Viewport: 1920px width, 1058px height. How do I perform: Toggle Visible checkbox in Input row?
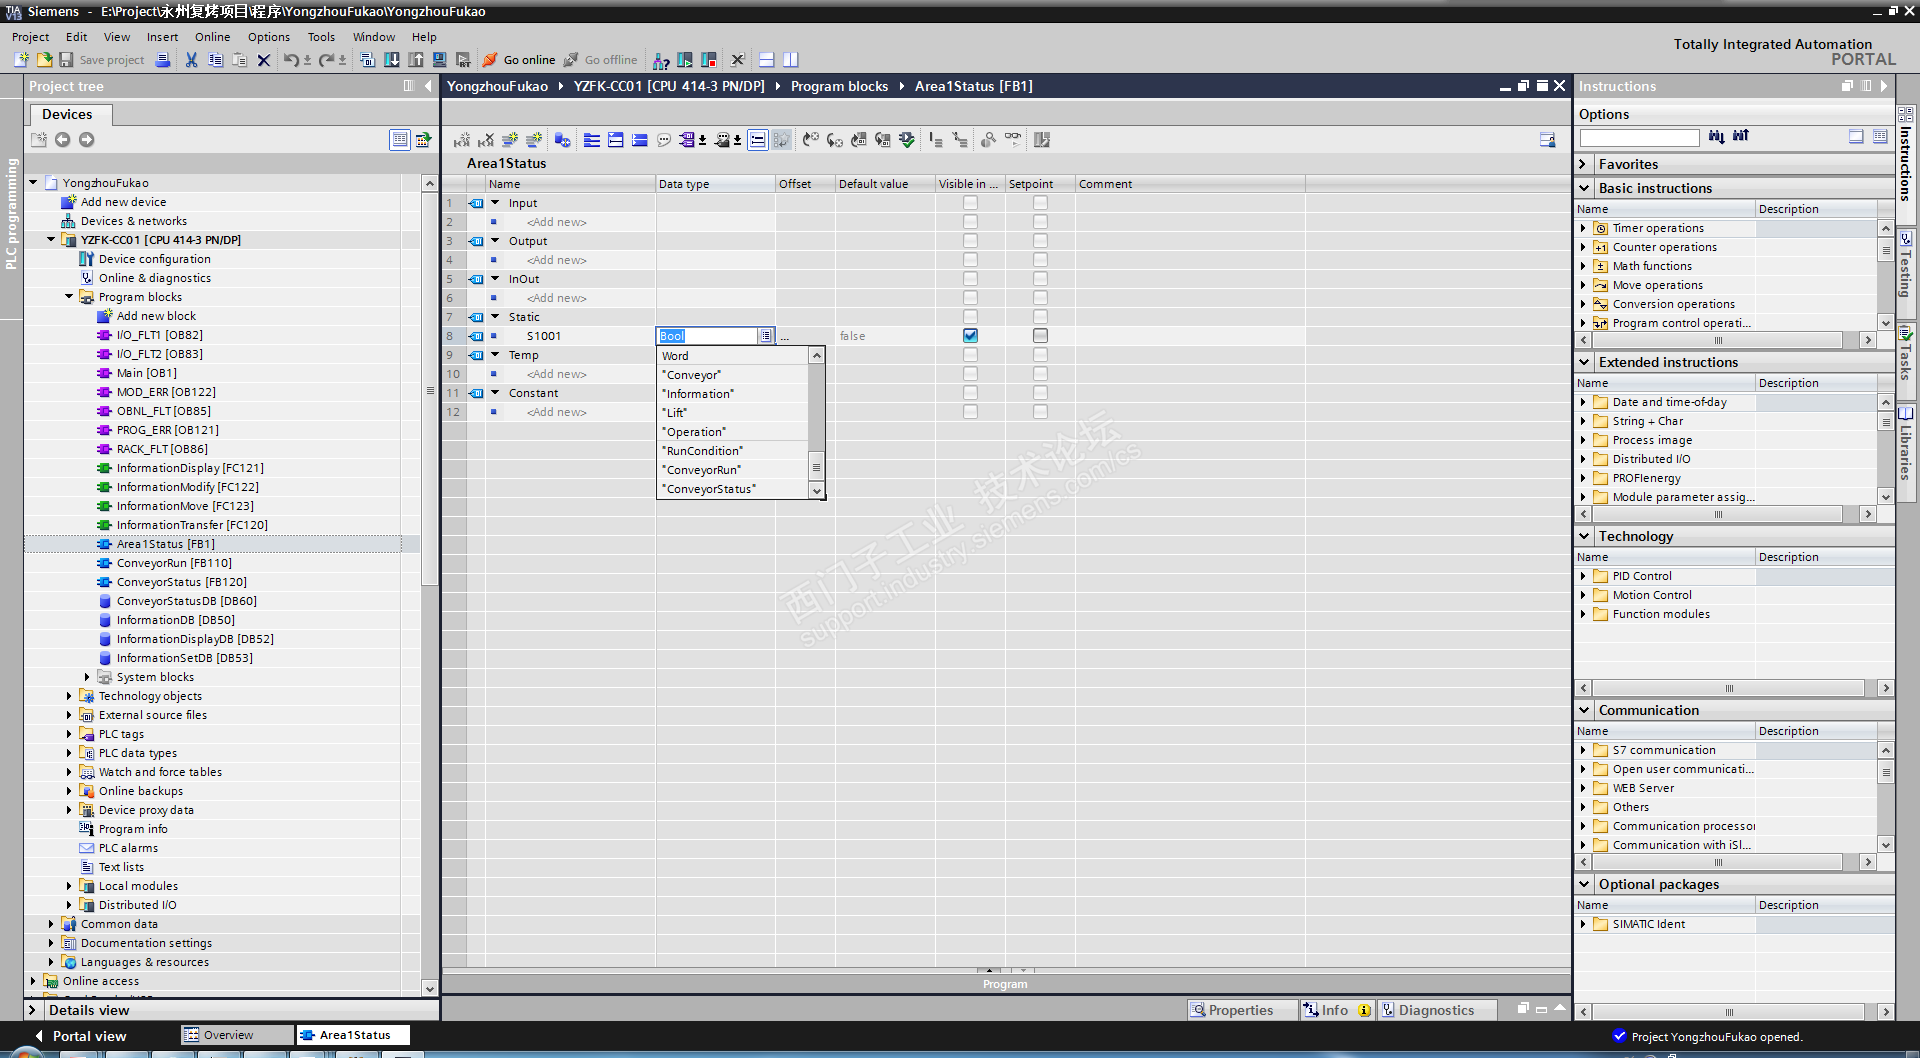pyautogui.click(x=970, y=203)
